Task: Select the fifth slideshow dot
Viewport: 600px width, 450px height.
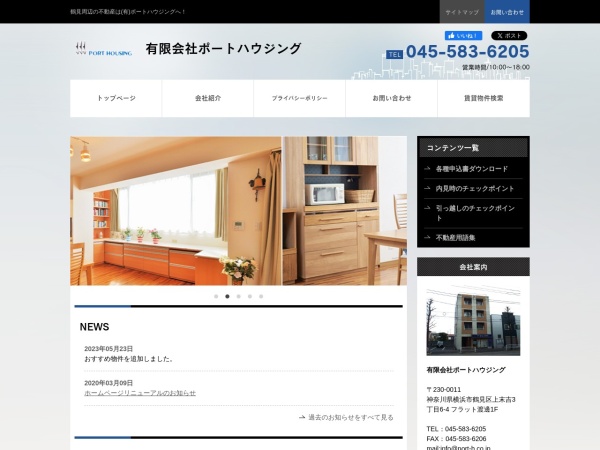Action: click(261, 296)
